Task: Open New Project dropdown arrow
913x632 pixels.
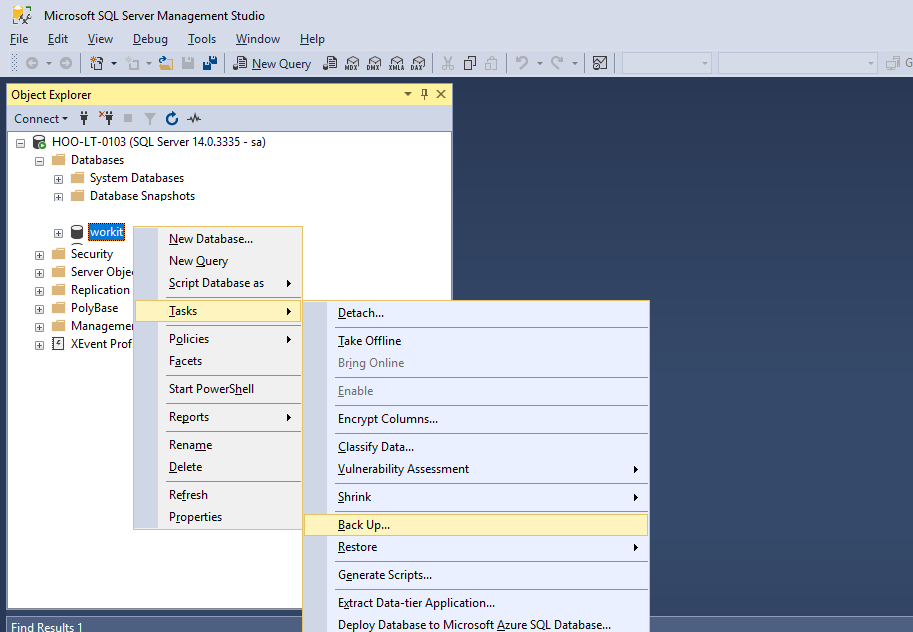Action: [114, 63]
